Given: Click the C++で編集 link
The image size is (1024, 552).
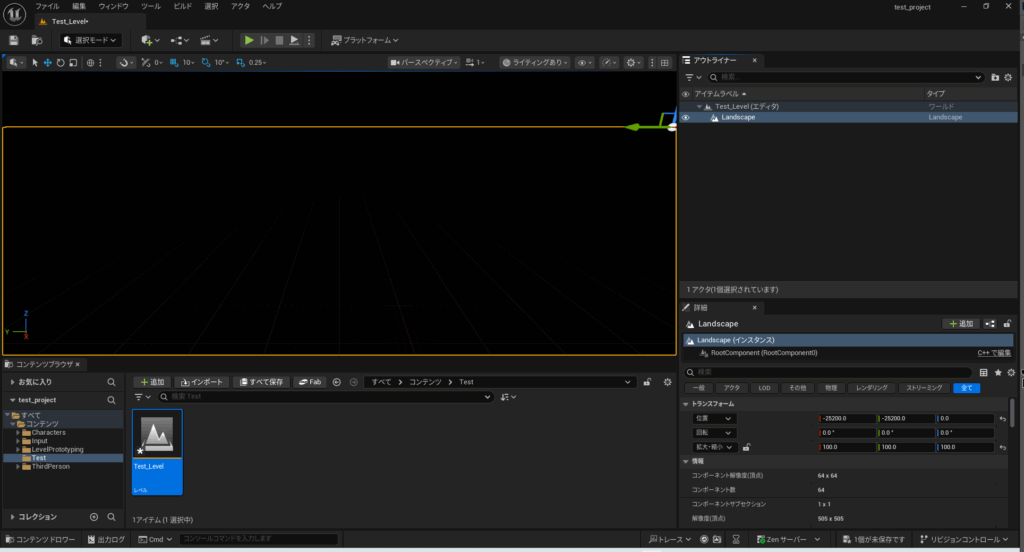Looking at the screenshot, I should (994, 353).
